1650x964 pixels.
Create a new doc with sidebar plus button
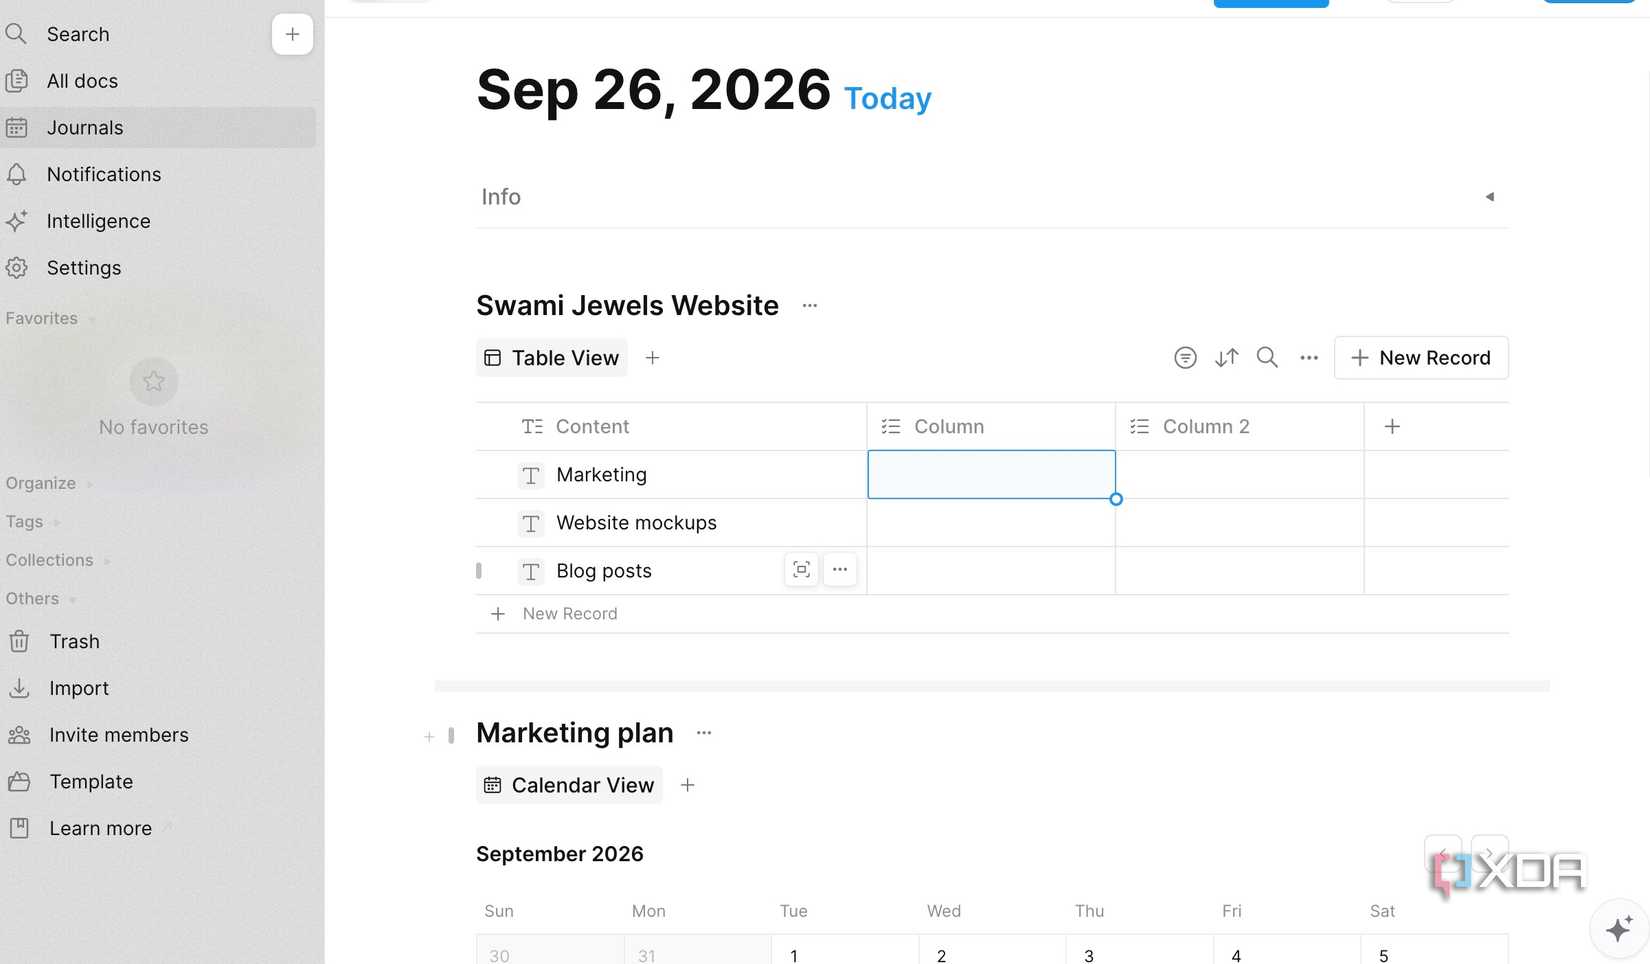(x=292, y=34)
